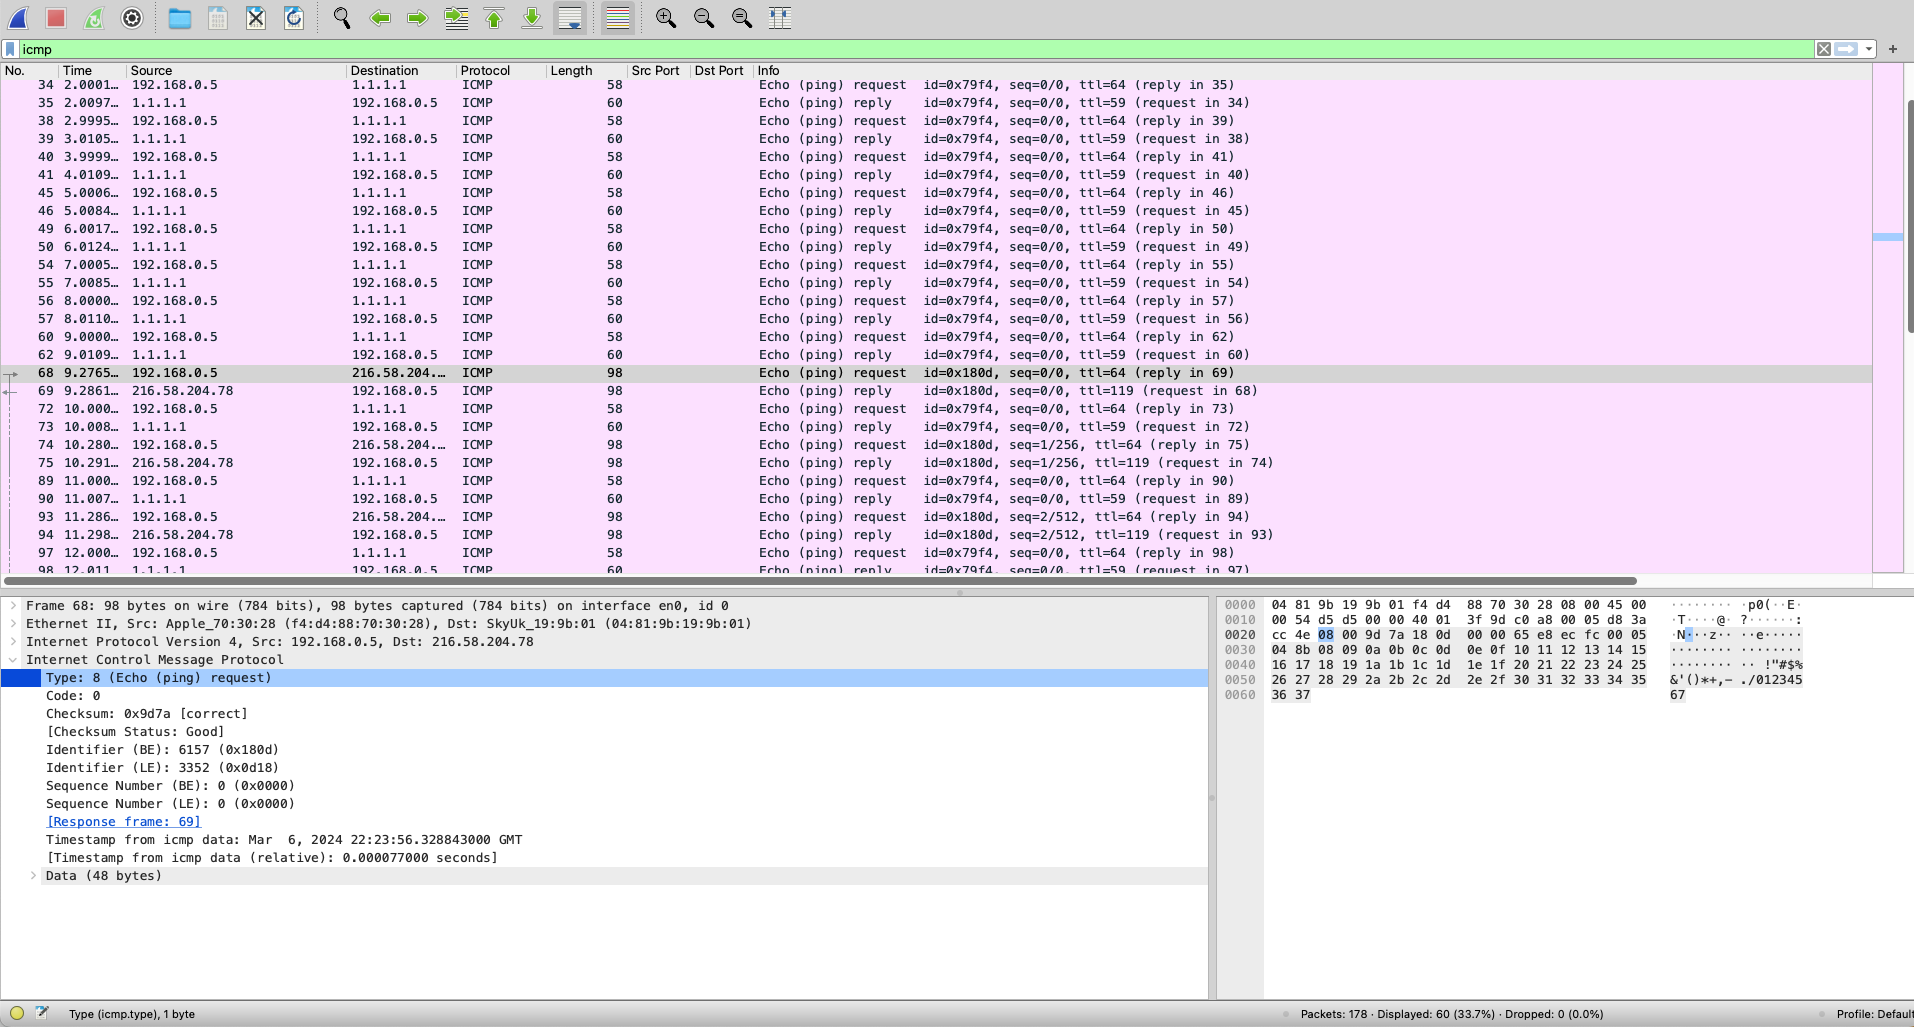Sort by the Destination column header
The width and height of the screenshot is (1914, 1027).
pyautogui.click(x=401, y=70)
